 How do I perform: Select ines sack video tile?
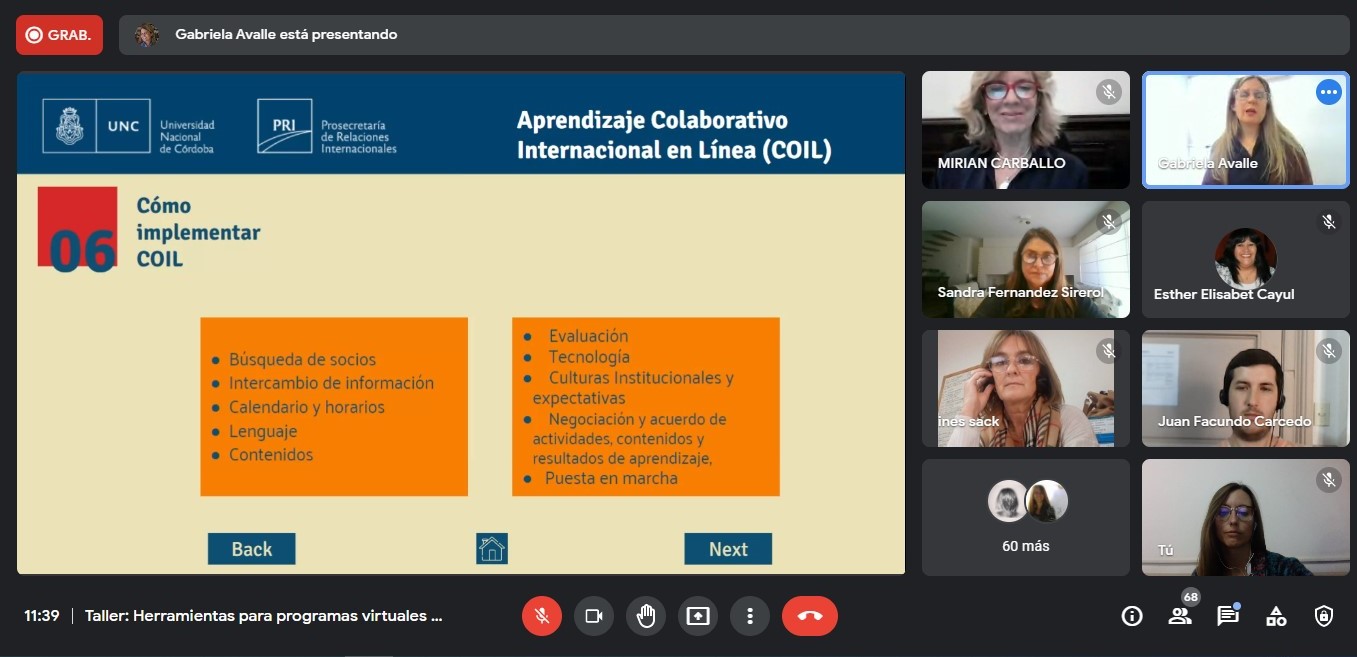(x=1026, y=388)
